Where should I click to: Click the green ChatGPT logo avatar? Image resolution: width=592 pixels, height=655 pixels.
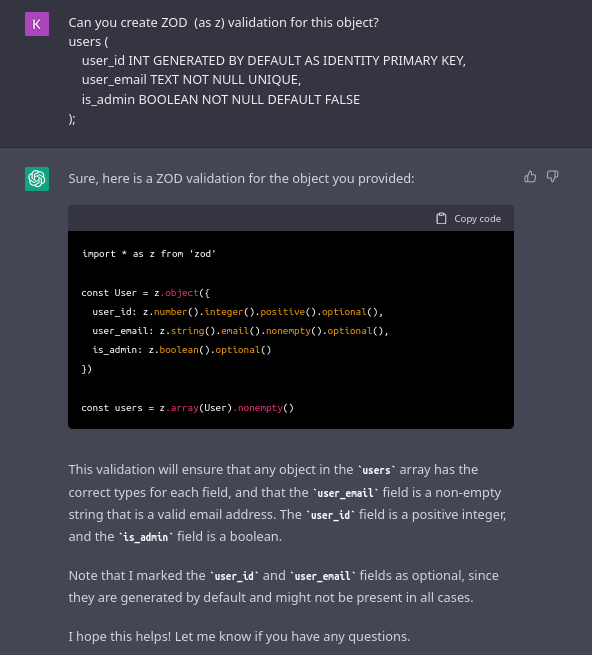(x=37, y=179)
